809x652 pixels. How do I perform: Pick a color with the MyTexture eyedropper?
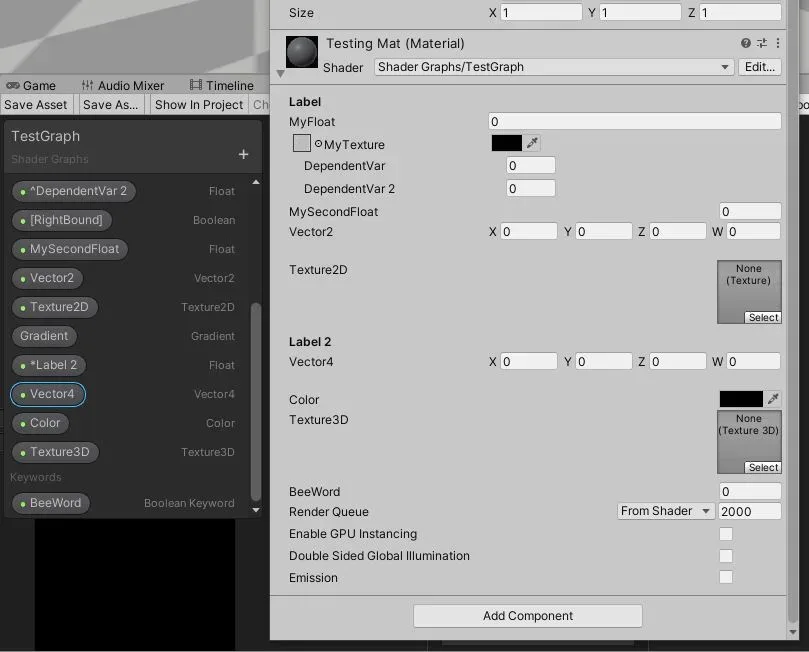[532, 143]
